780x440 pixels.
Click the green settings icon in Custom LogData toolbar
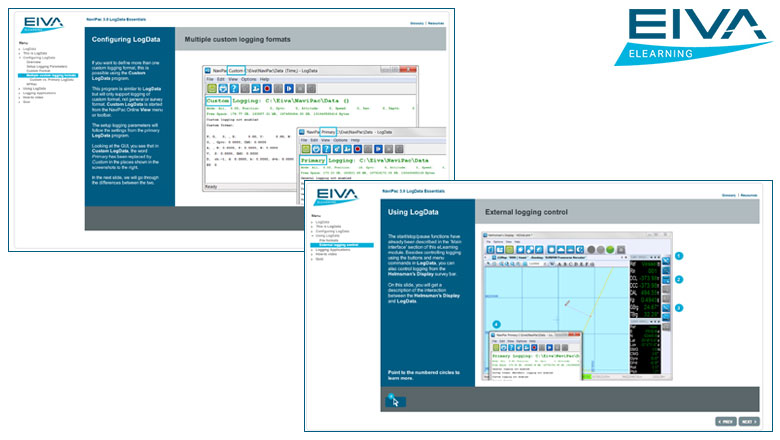tap(212, 88)
